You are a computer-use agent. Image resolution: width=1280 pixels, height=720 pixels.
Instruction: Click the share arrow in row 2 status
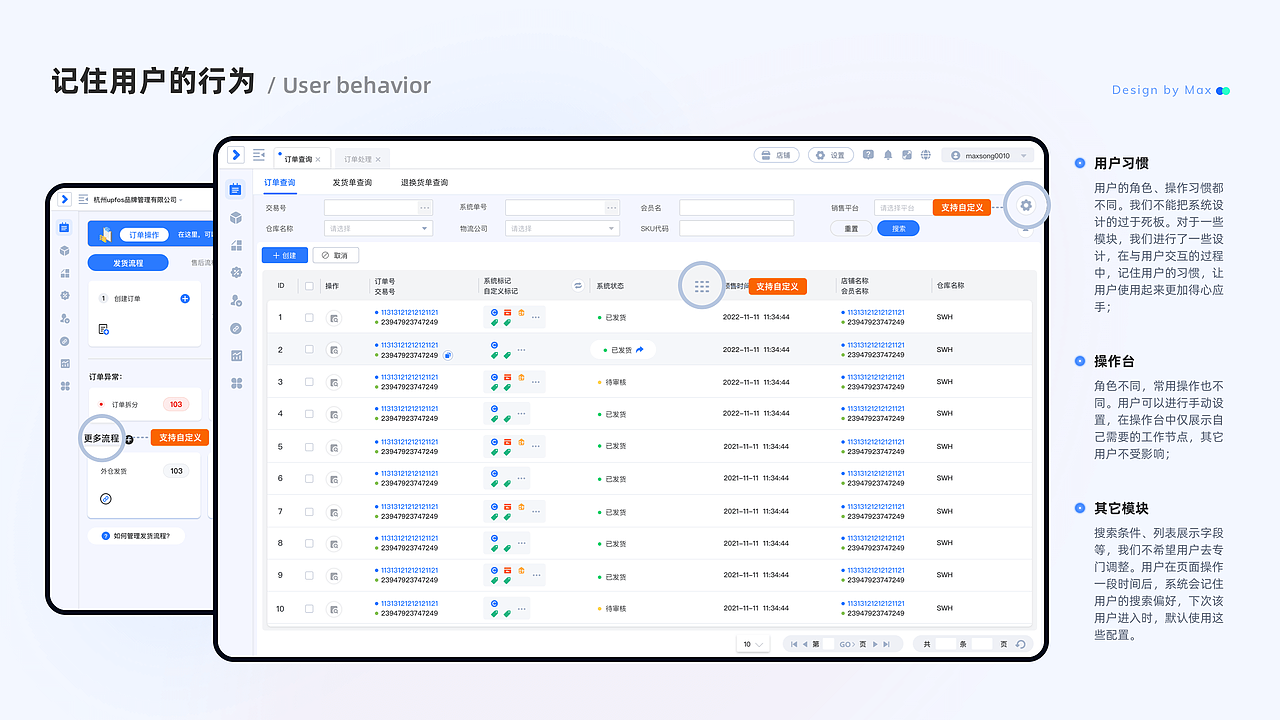coord(640,350)
